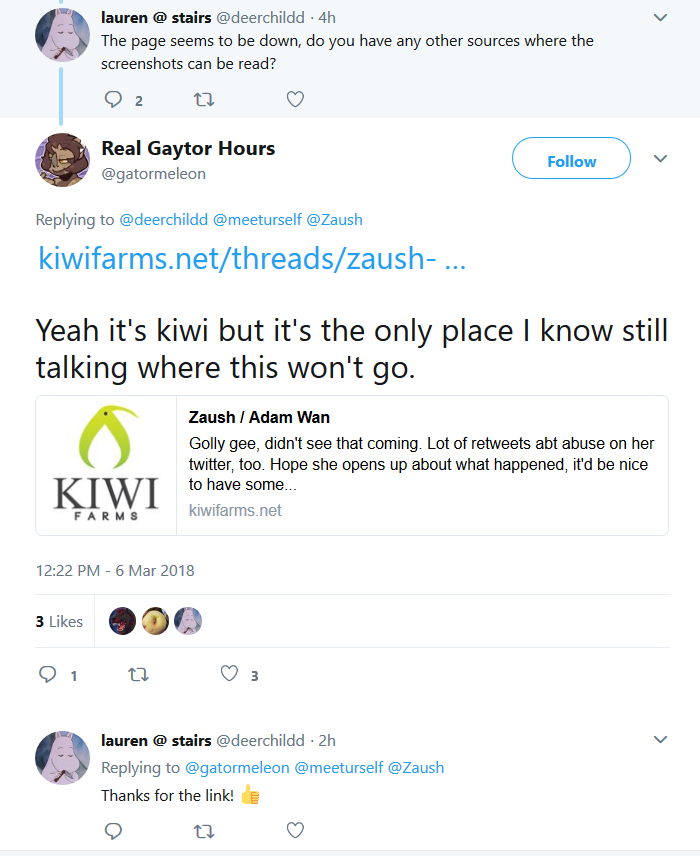Viewport: 700px width, 856px height.
Task: Expand options chevron on lauren's bottom reply
Action: click(660, 739)
